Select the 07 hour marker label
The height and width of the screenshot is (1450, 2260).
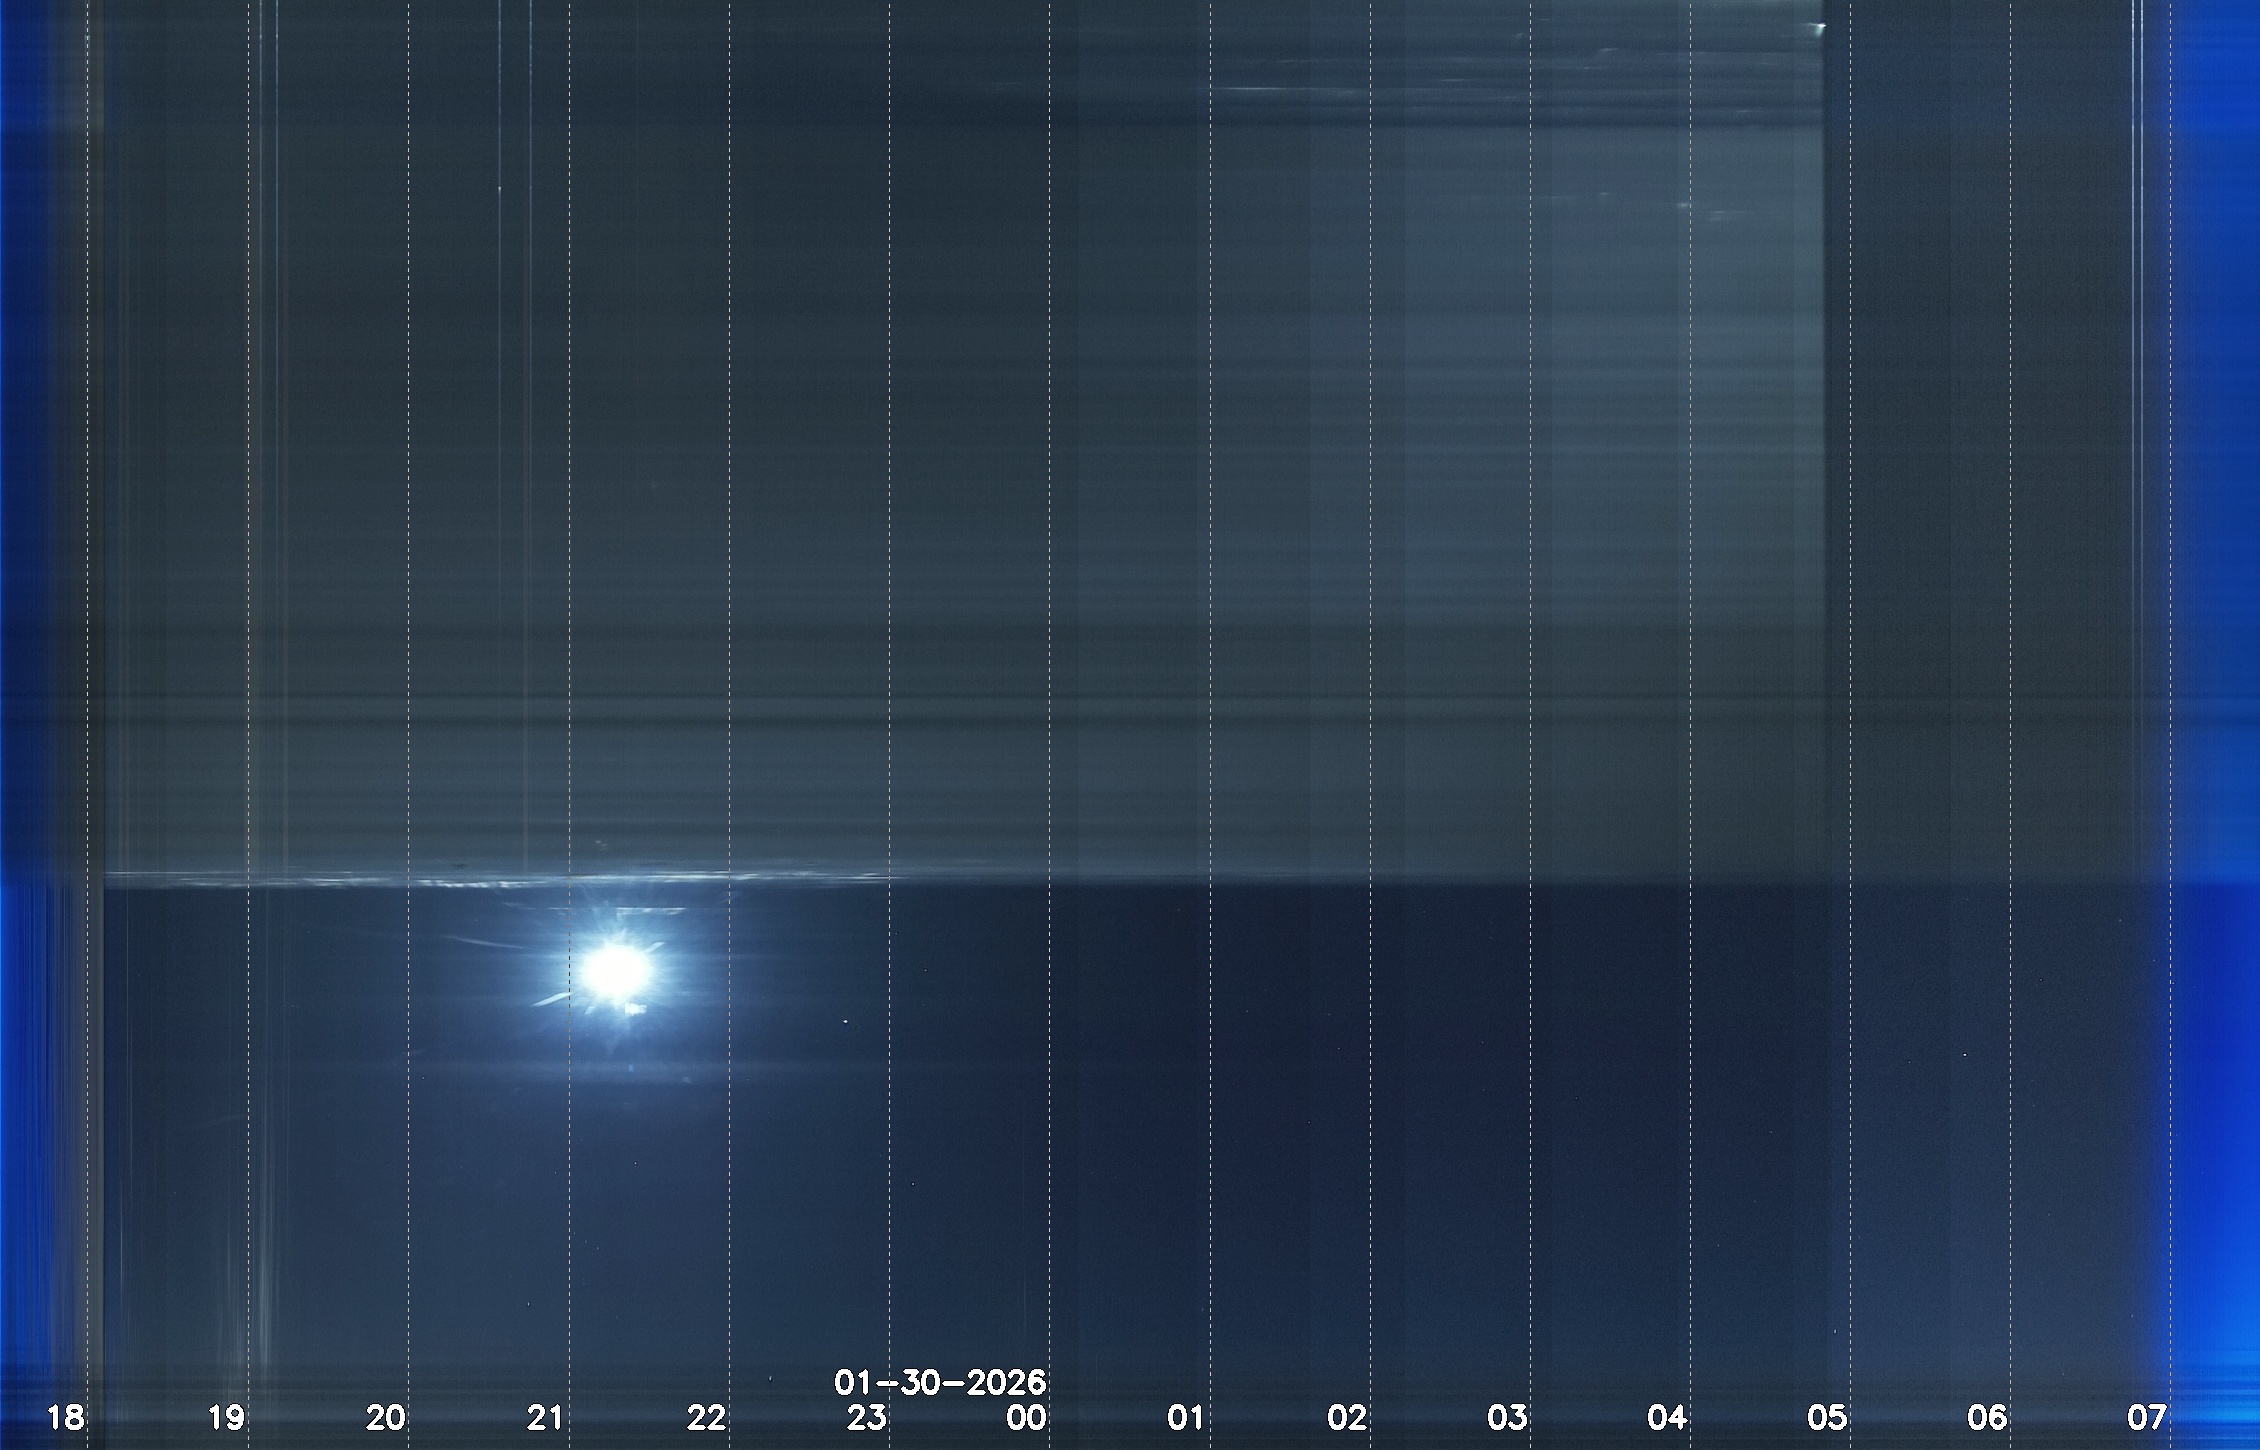click(2147, 1418)
